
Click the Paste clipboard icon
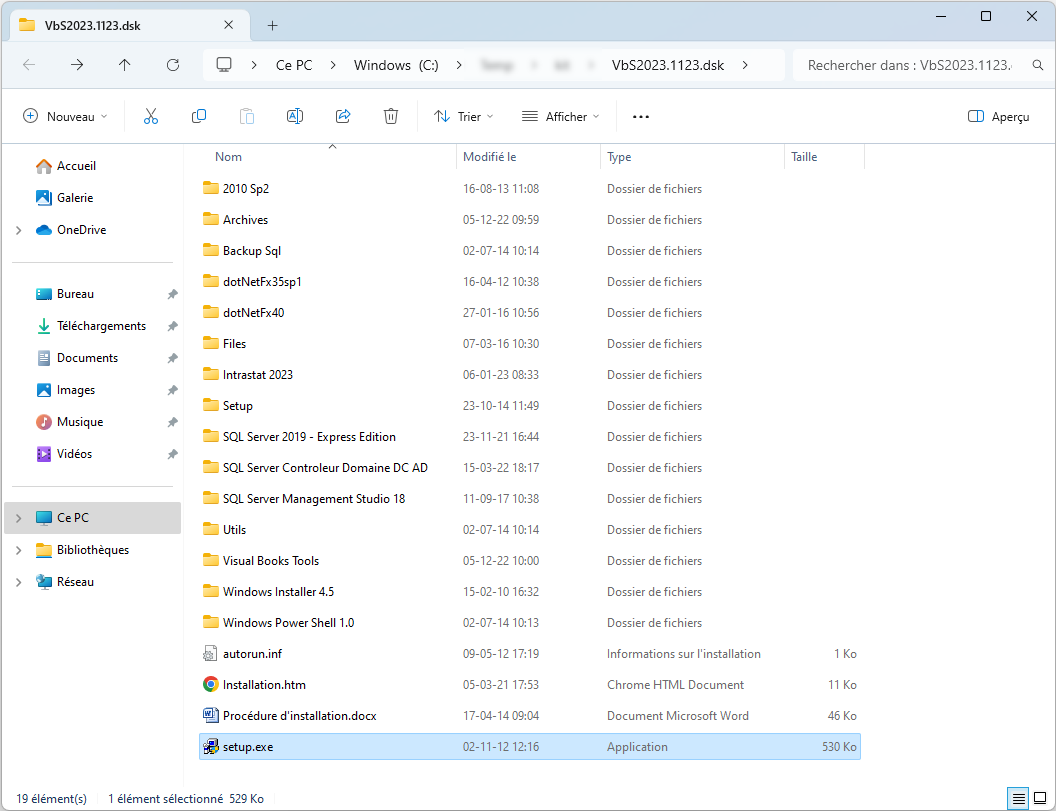tap(247, 117)
